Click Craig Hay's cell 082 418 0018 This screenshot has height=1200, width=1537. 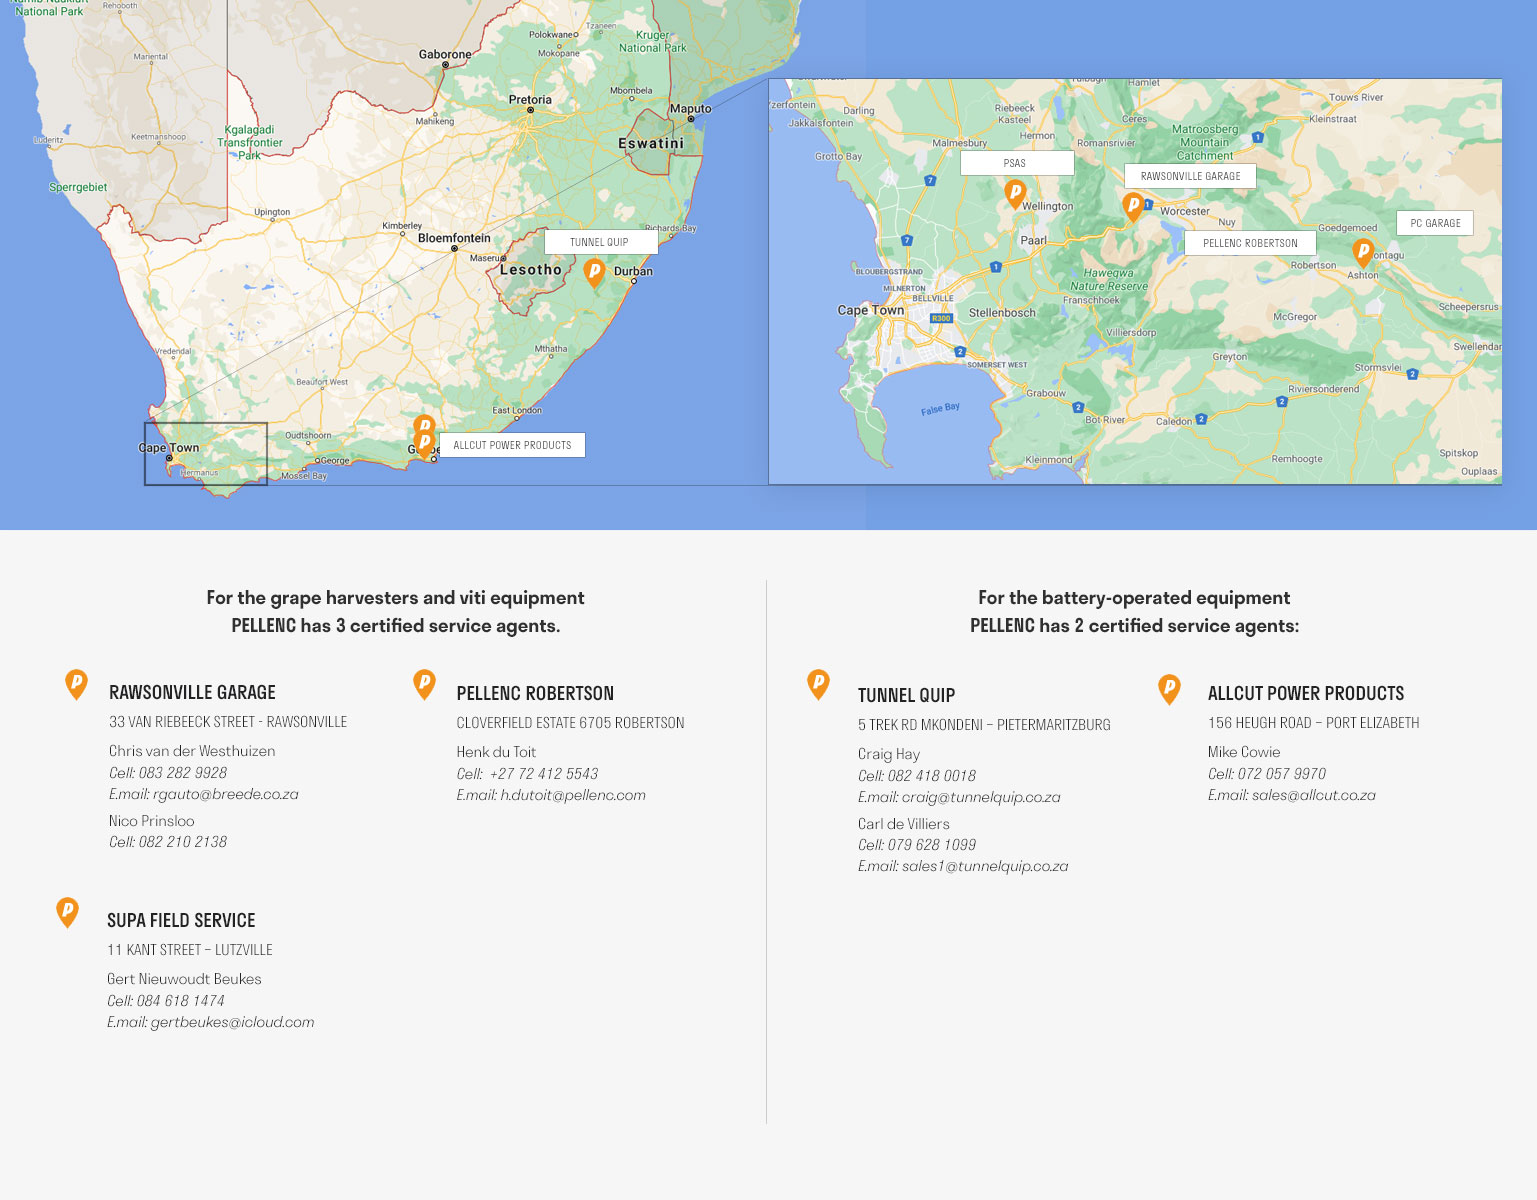pos(932,776)
